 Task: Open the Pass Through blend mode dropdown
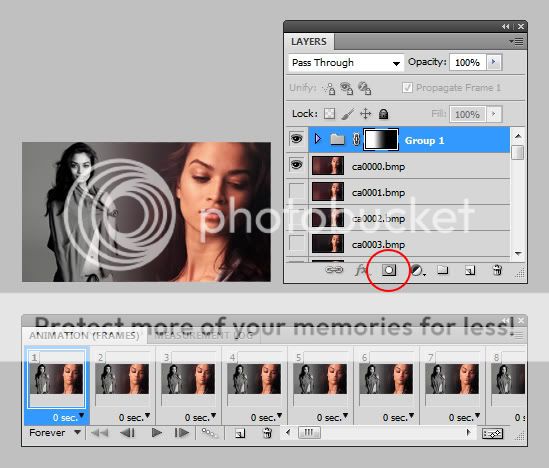346,63
